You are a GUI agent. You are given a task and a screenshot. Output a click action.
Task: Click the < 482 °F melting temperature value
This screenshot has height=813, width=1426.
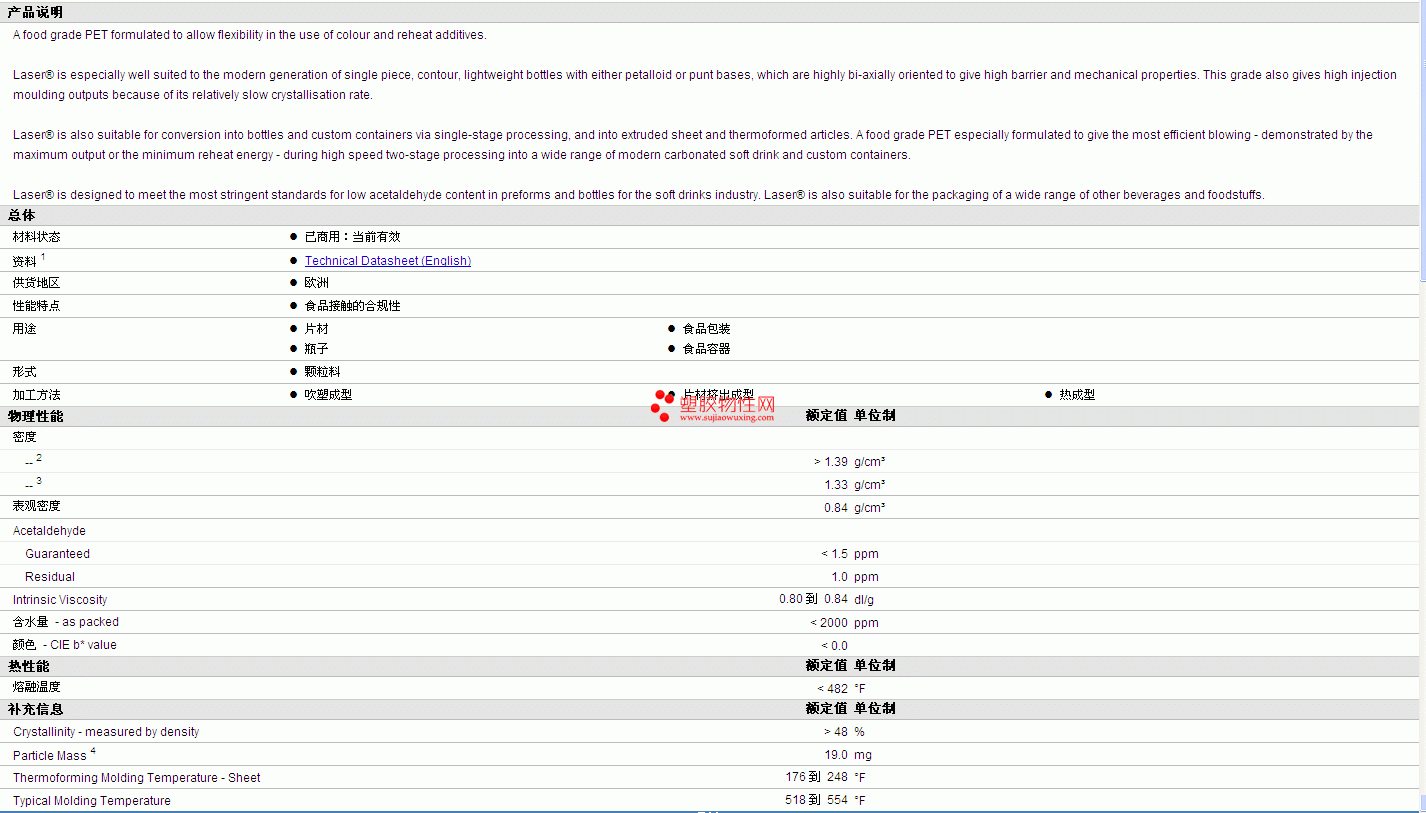click(x=842, y=689)
